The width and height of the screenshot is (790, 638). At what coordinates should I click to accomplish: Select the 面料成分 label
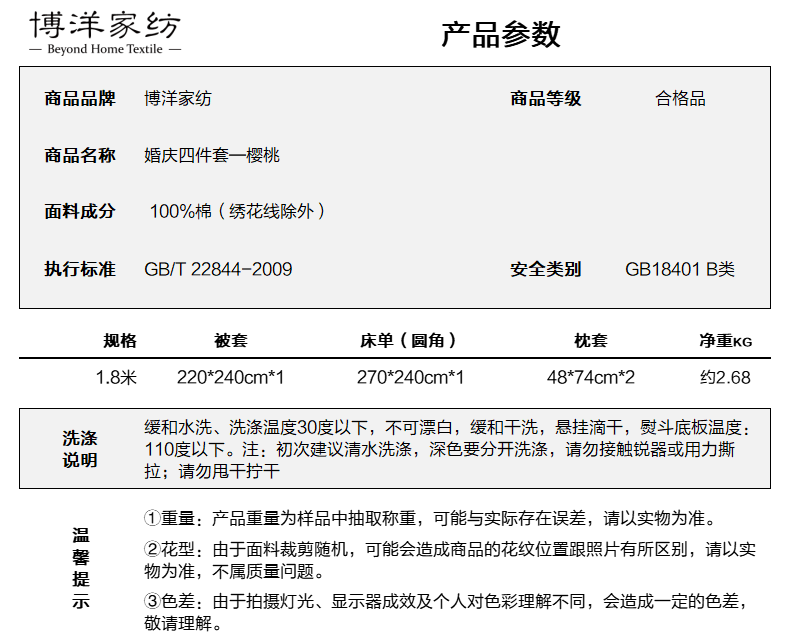click(80, 211)
